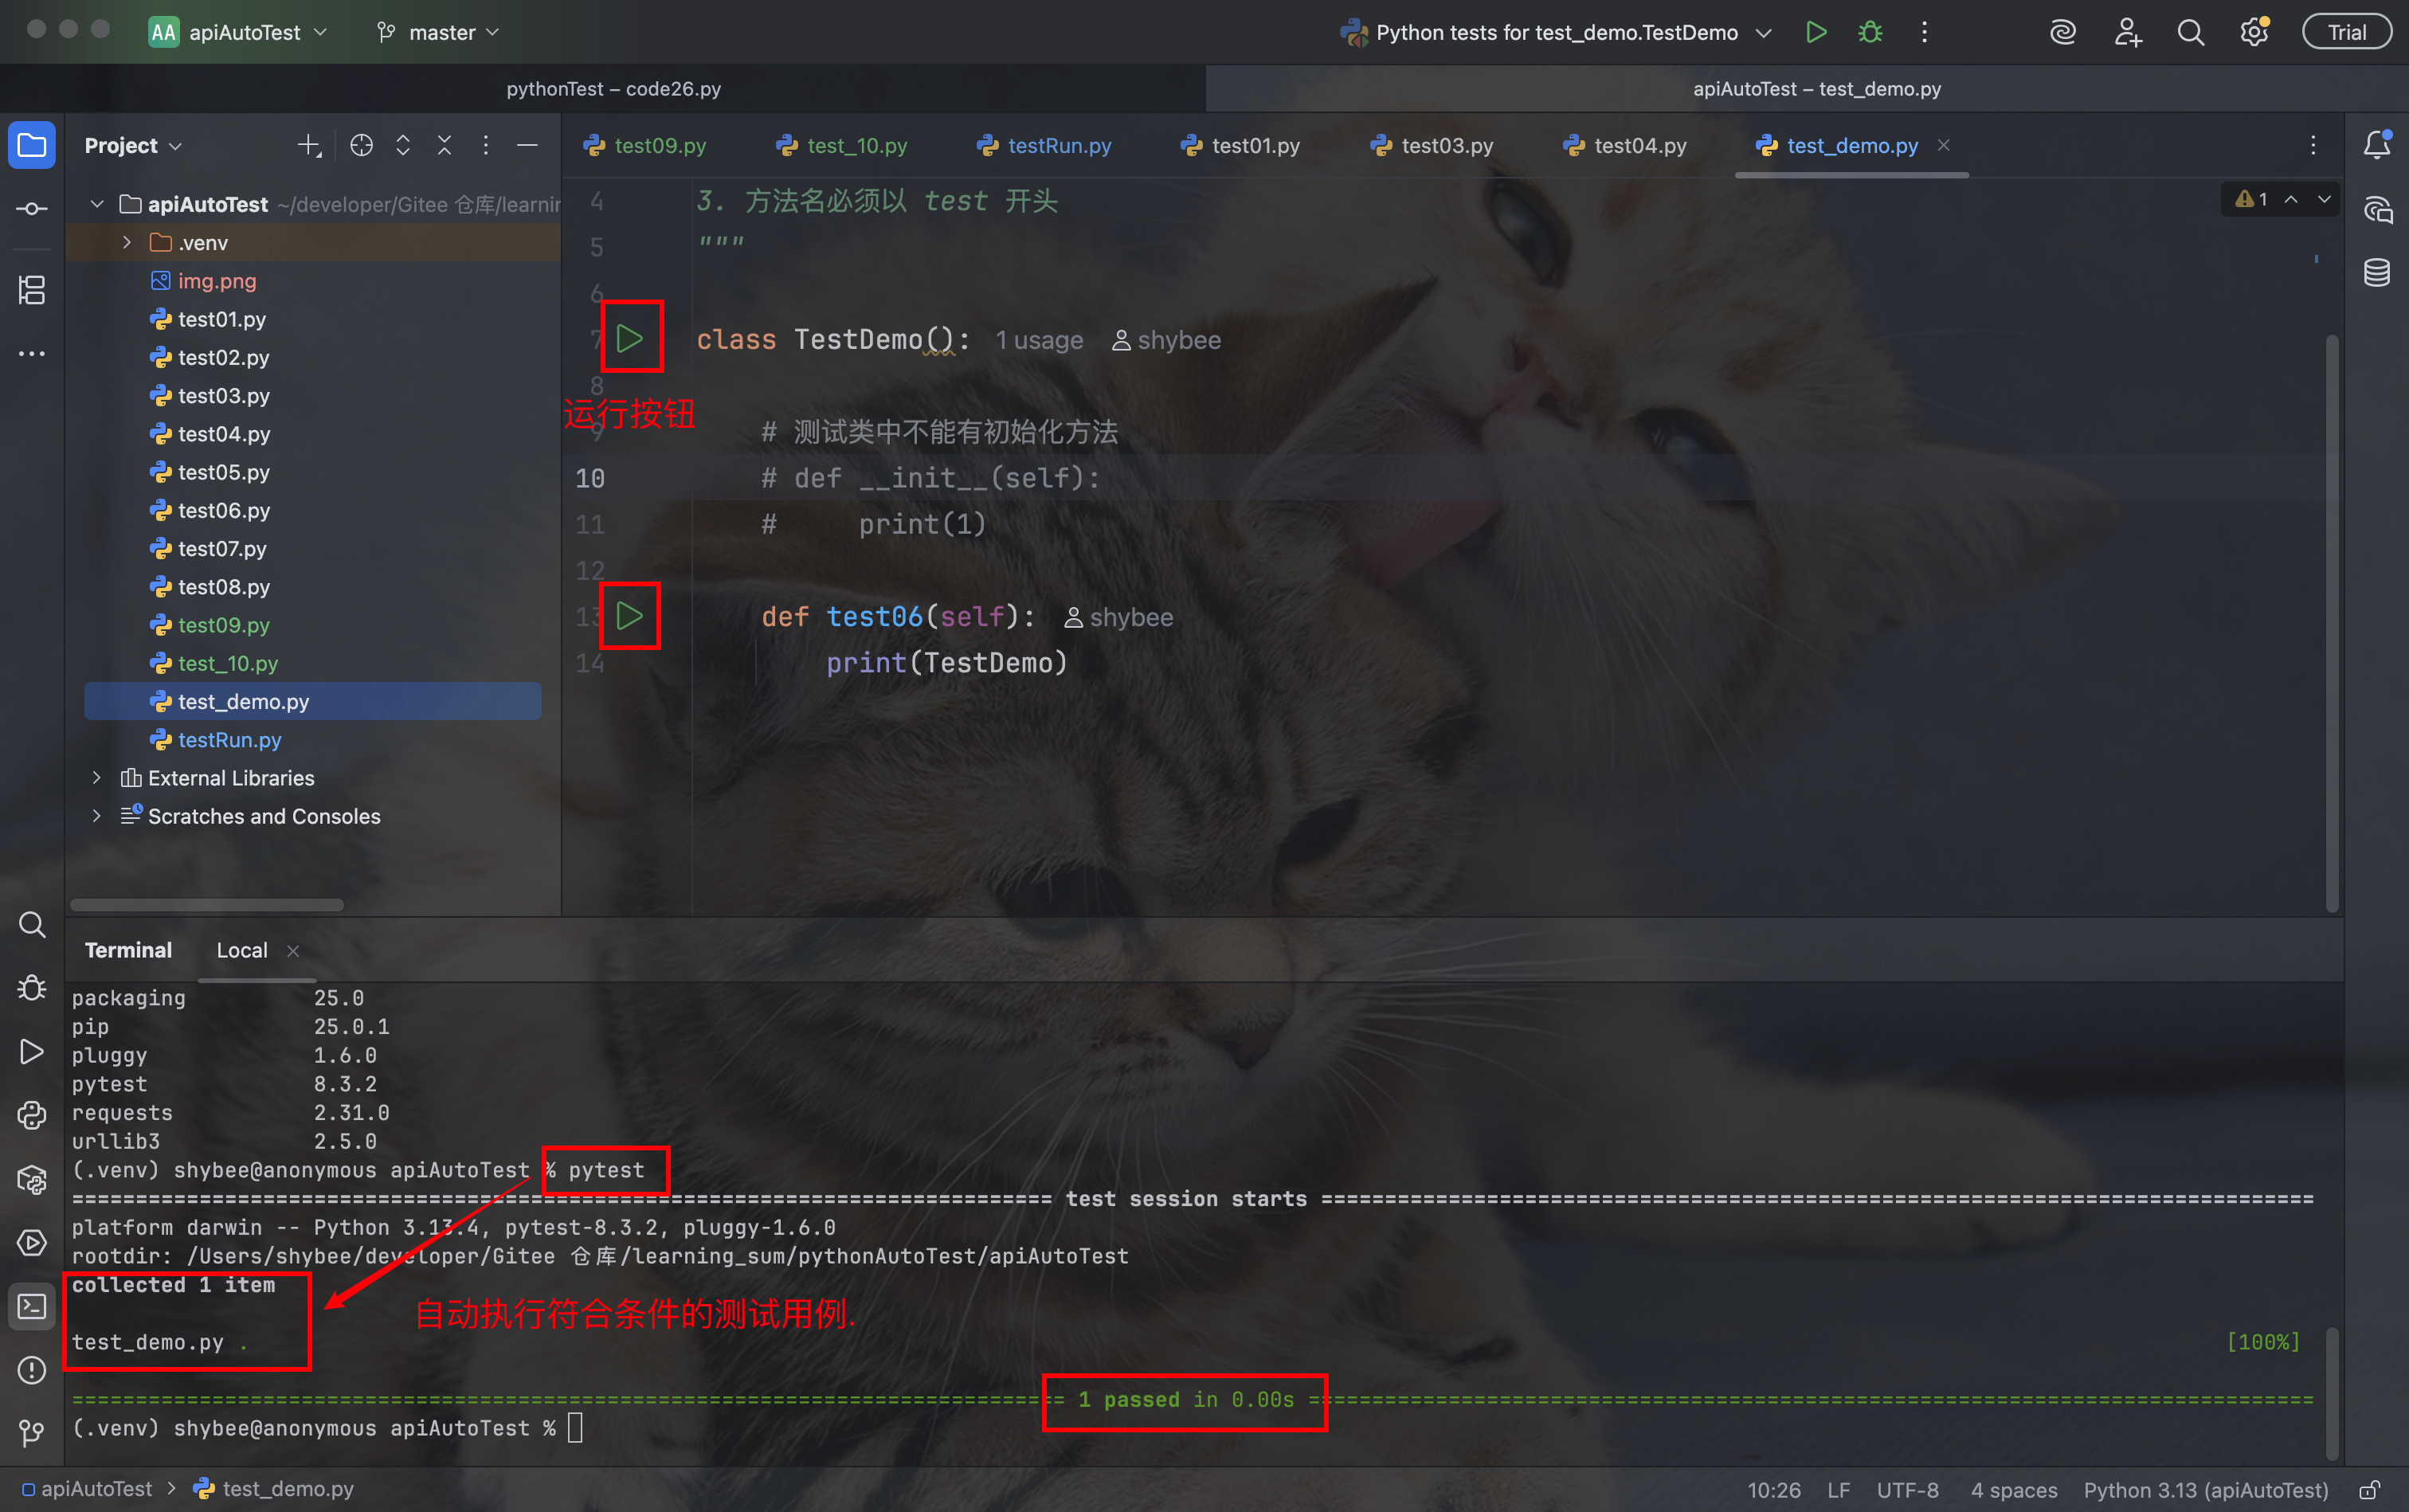Click the project tree horizontal scrollbar
The height and width of the screenshot is (1512, 2409).
[207, 905]
